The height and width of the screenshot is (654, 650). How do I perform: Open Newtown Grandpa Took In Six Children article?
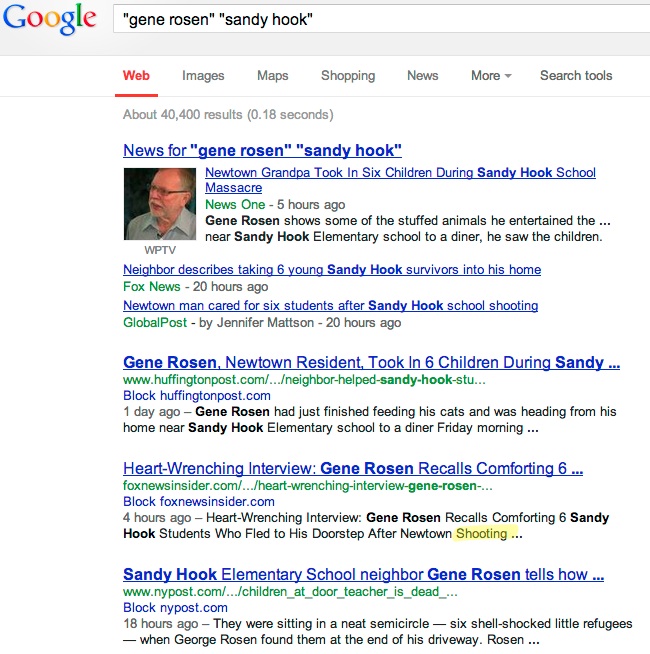coord(400,180)
